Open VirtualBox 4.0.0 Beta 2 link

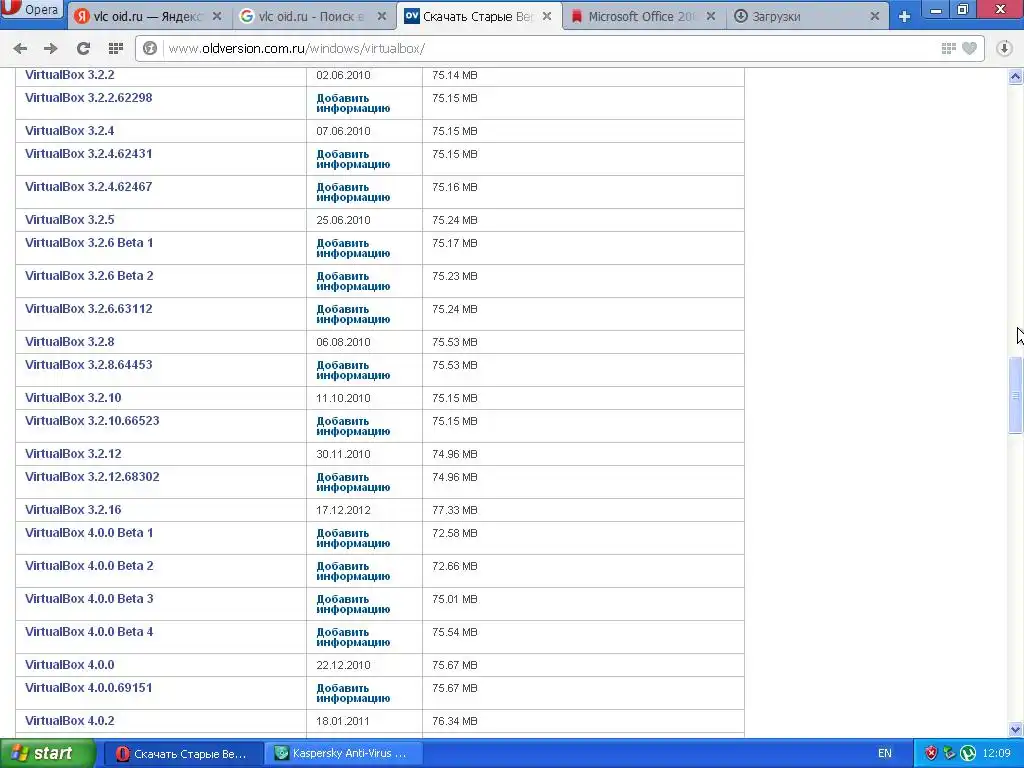click(89, 566)
